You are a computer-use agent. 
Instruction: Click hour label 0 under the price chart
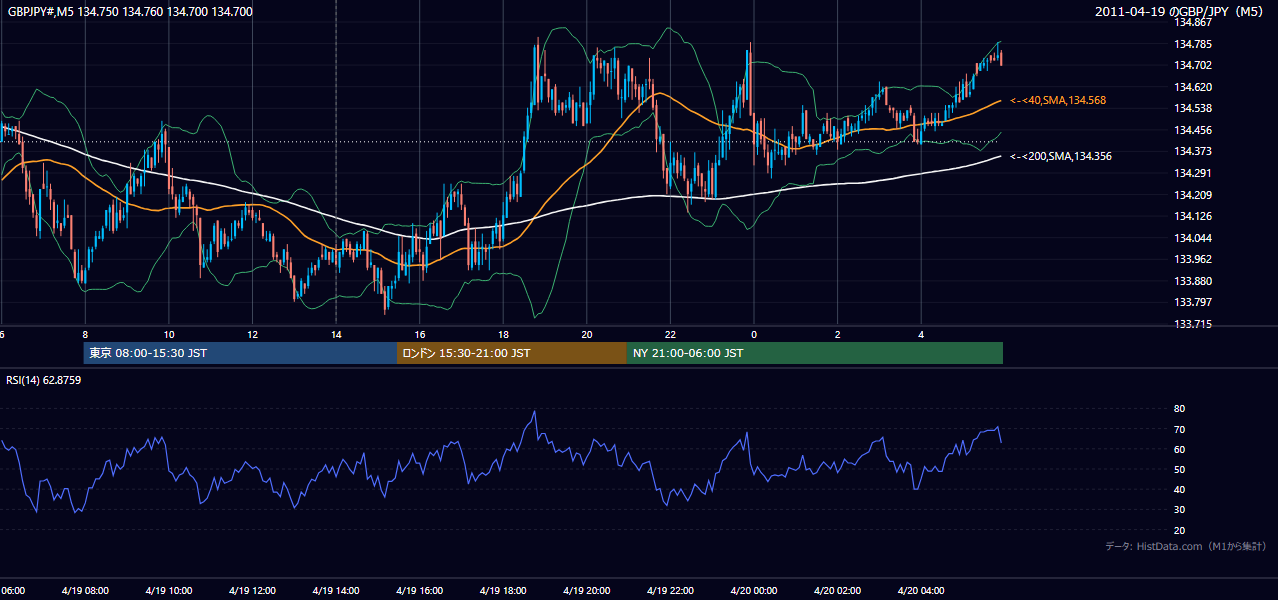[x=754, y=335]
